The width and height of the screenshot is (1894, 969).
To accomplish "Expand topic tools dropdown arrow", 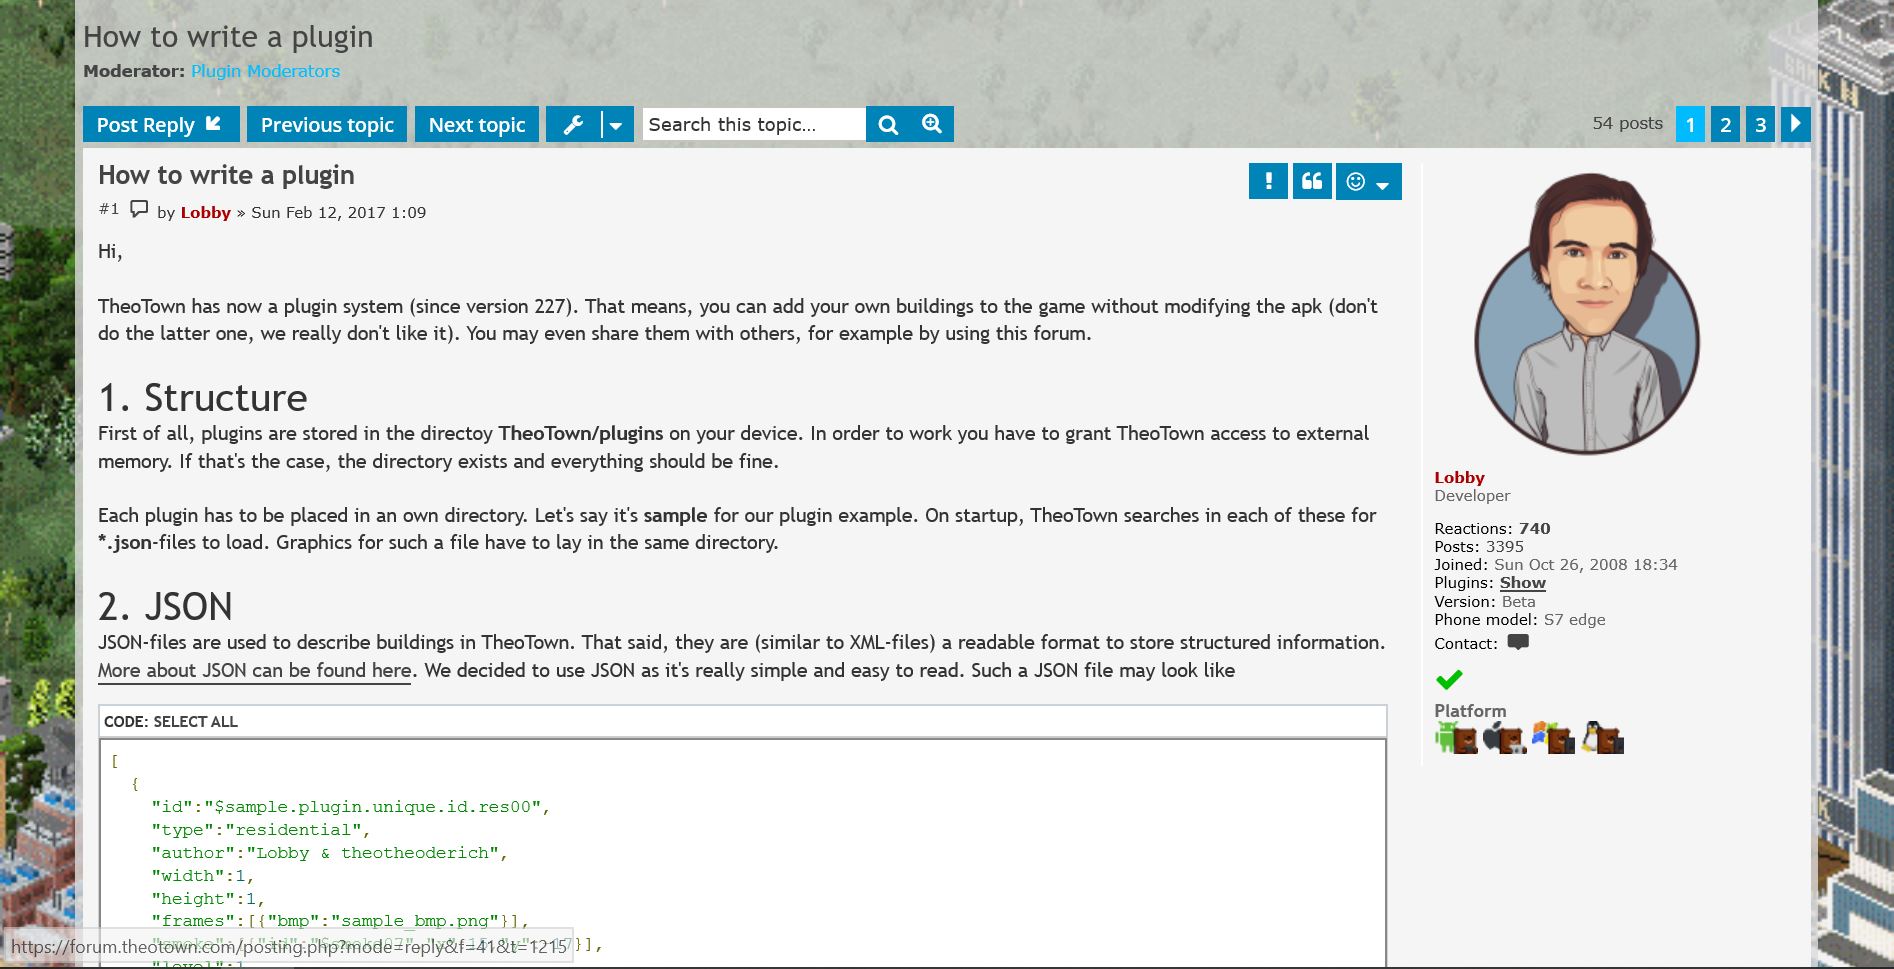I will 617,124.
